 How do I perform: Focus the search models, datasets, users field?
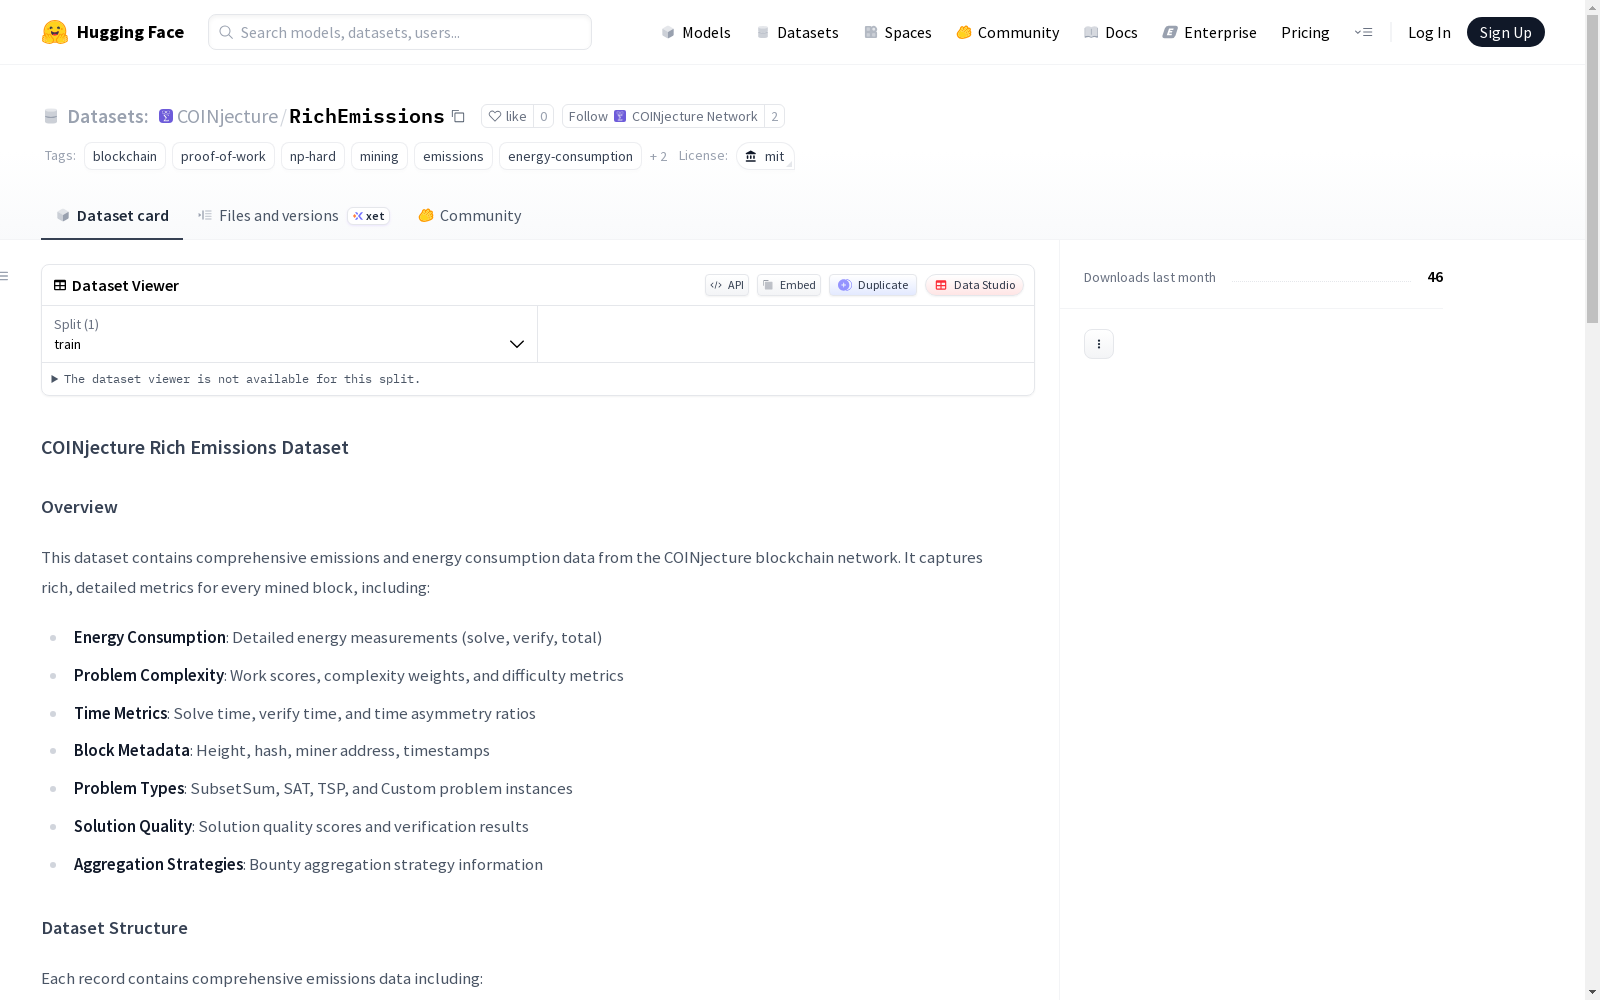[400, 32]
